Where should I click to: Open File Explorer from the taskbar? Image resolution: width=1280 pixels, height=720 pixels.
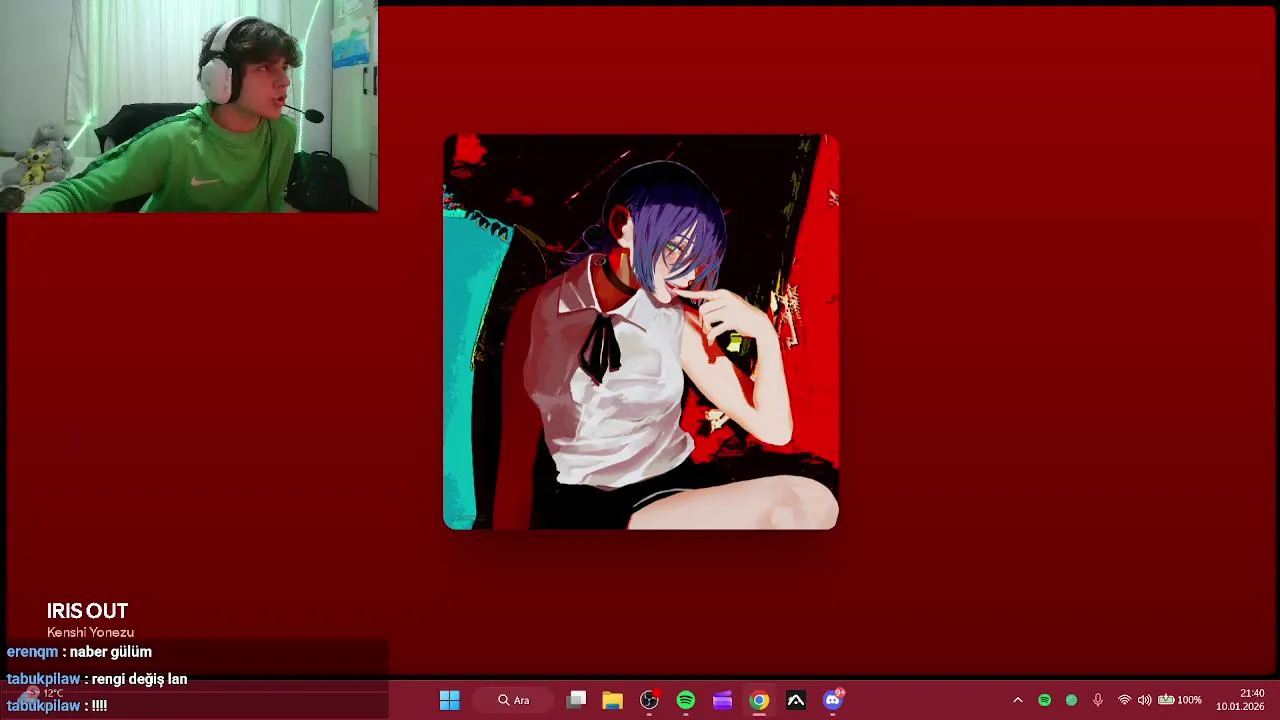[612, 700]
